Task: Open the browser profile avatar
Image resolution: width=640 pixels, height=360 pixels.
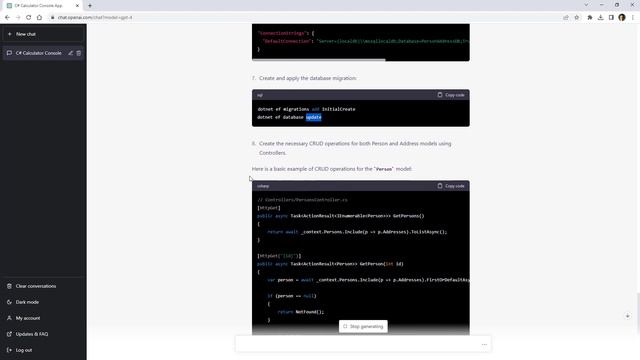Action: [x=622, y=18]
